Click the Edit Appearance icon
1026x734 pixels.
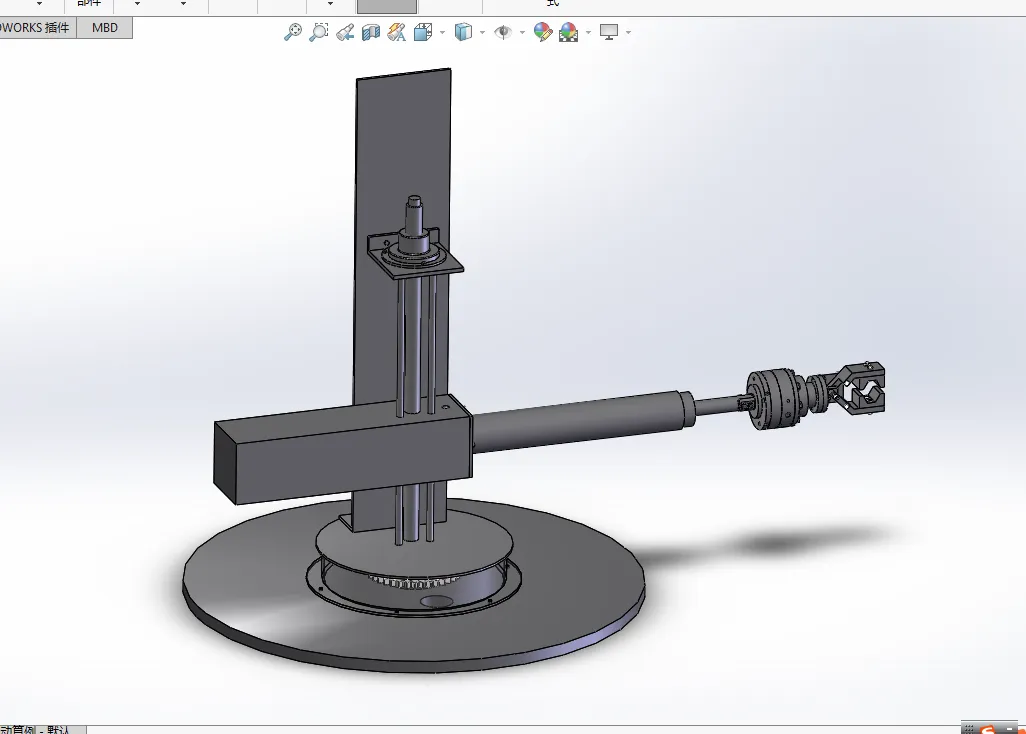pyautogui.click(x=542, y=31)
